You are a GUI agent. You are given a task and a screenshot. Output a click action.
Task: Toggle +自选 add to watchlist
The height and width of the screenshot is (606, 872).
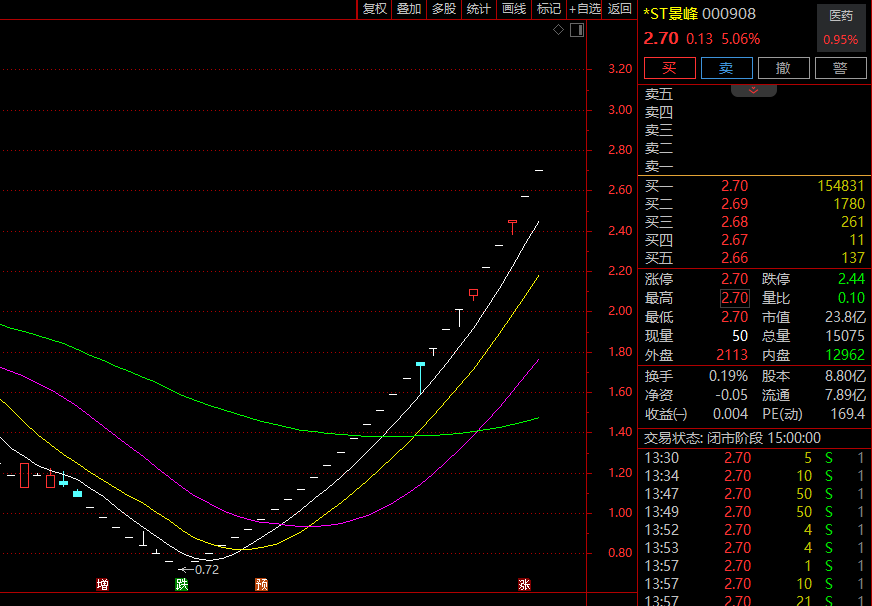coord(585,9)
